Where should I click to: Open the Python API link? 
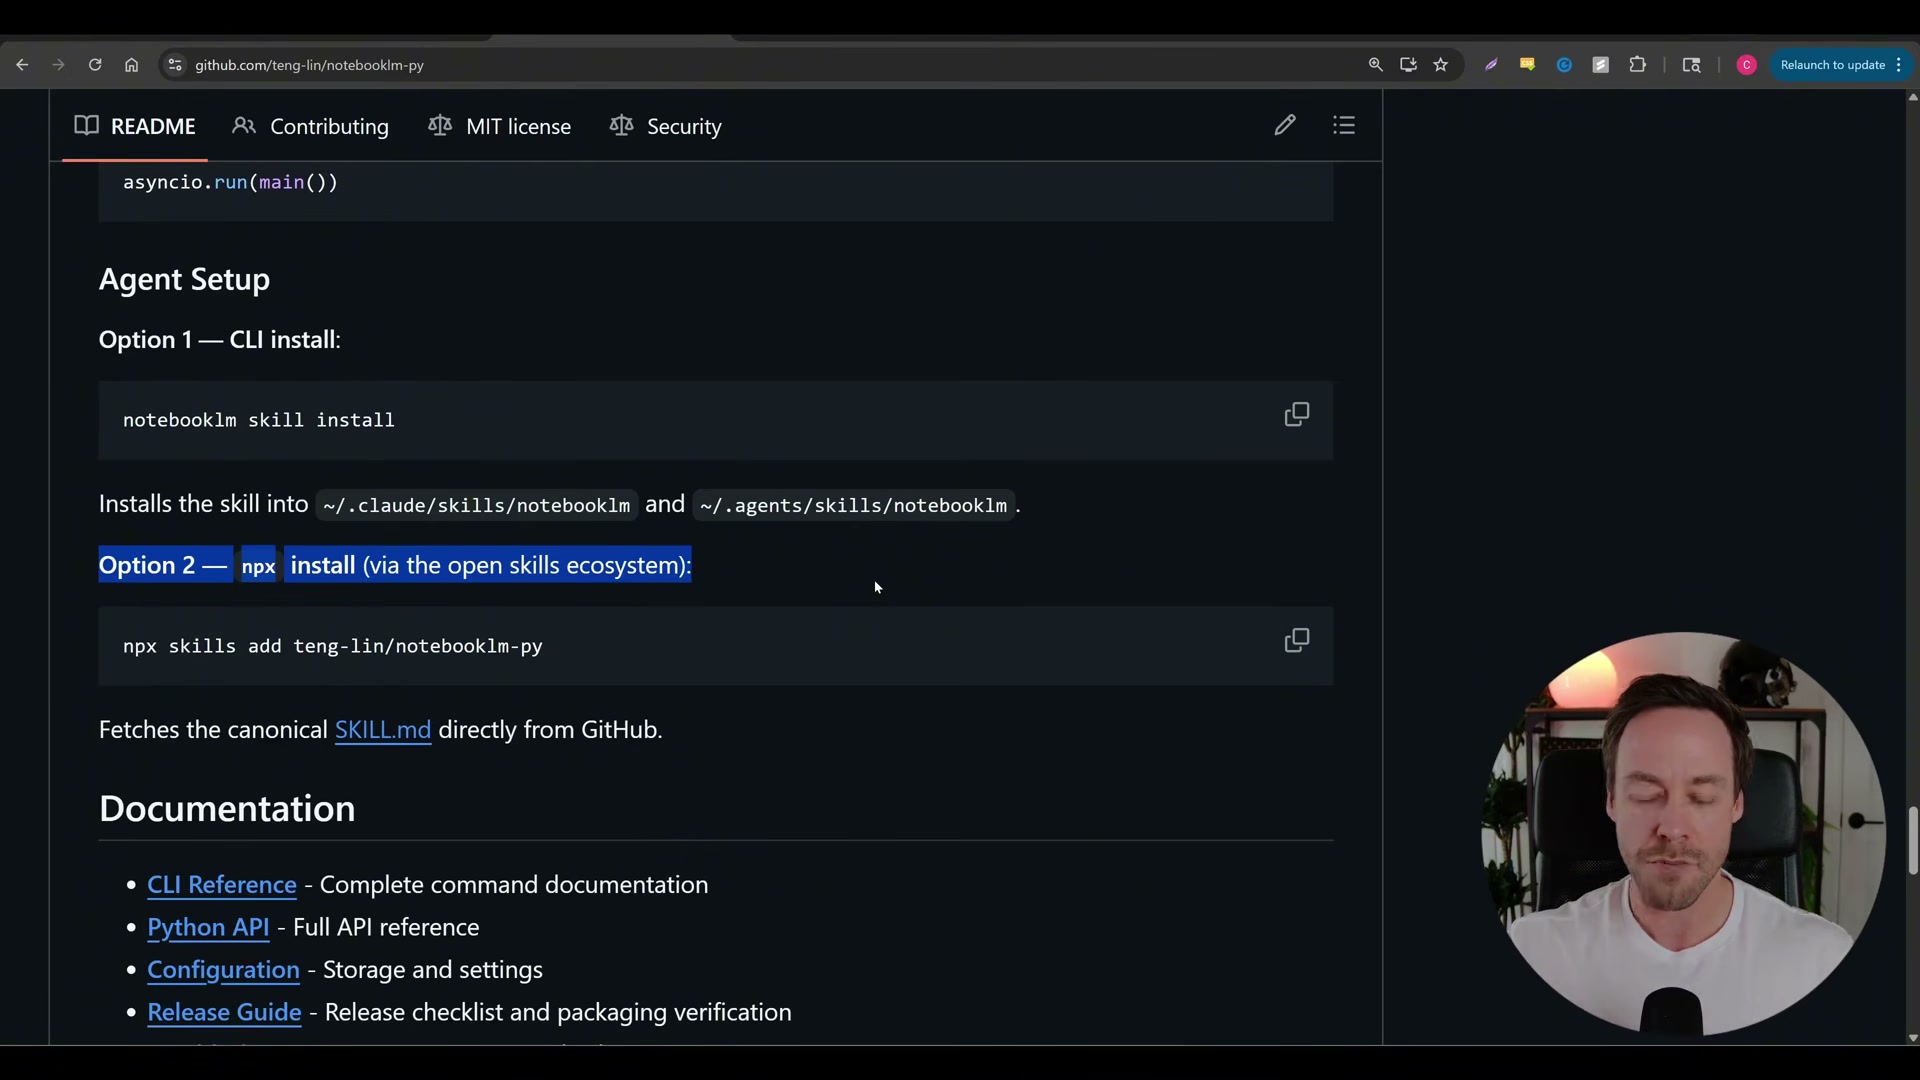tap(208, 928)
